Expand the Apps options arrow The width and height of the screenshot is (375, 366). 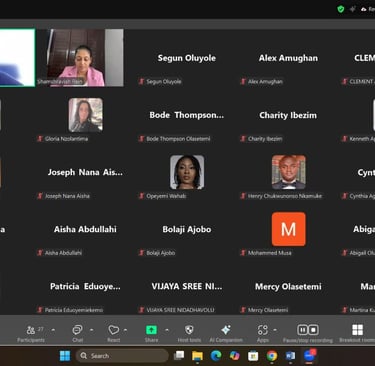tap(275, 330)
